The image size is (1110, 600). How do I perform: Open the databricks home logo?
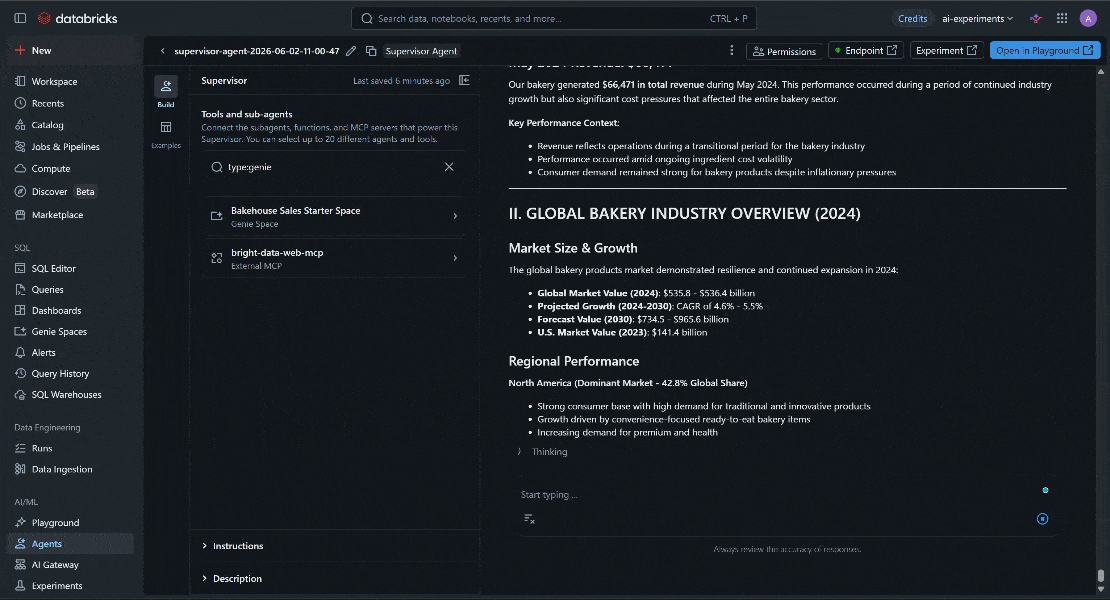coord(78,18)
